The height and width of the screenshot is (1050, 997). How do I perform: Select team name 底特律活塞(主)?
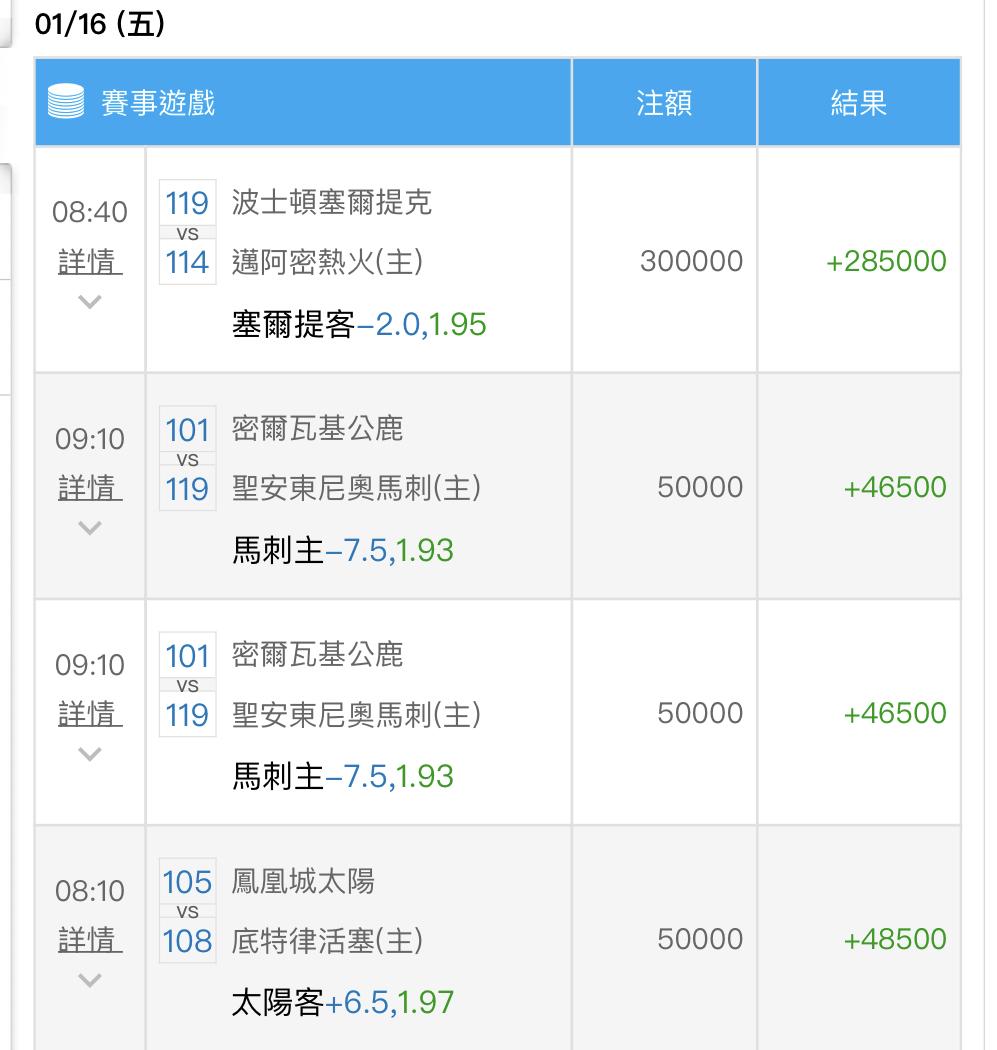coord(327,940)
